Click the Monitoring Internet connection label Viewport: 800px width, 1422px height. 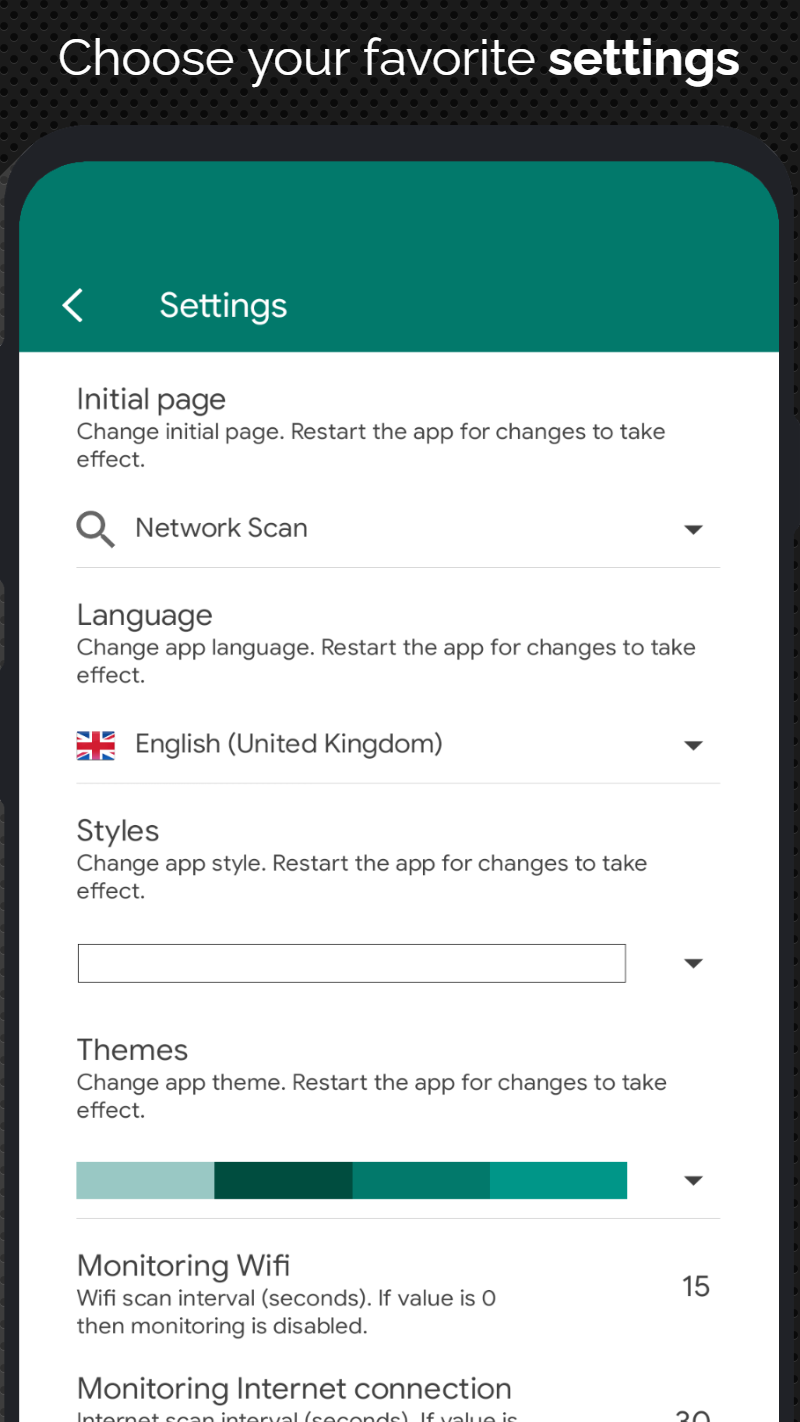(294, 1389)
